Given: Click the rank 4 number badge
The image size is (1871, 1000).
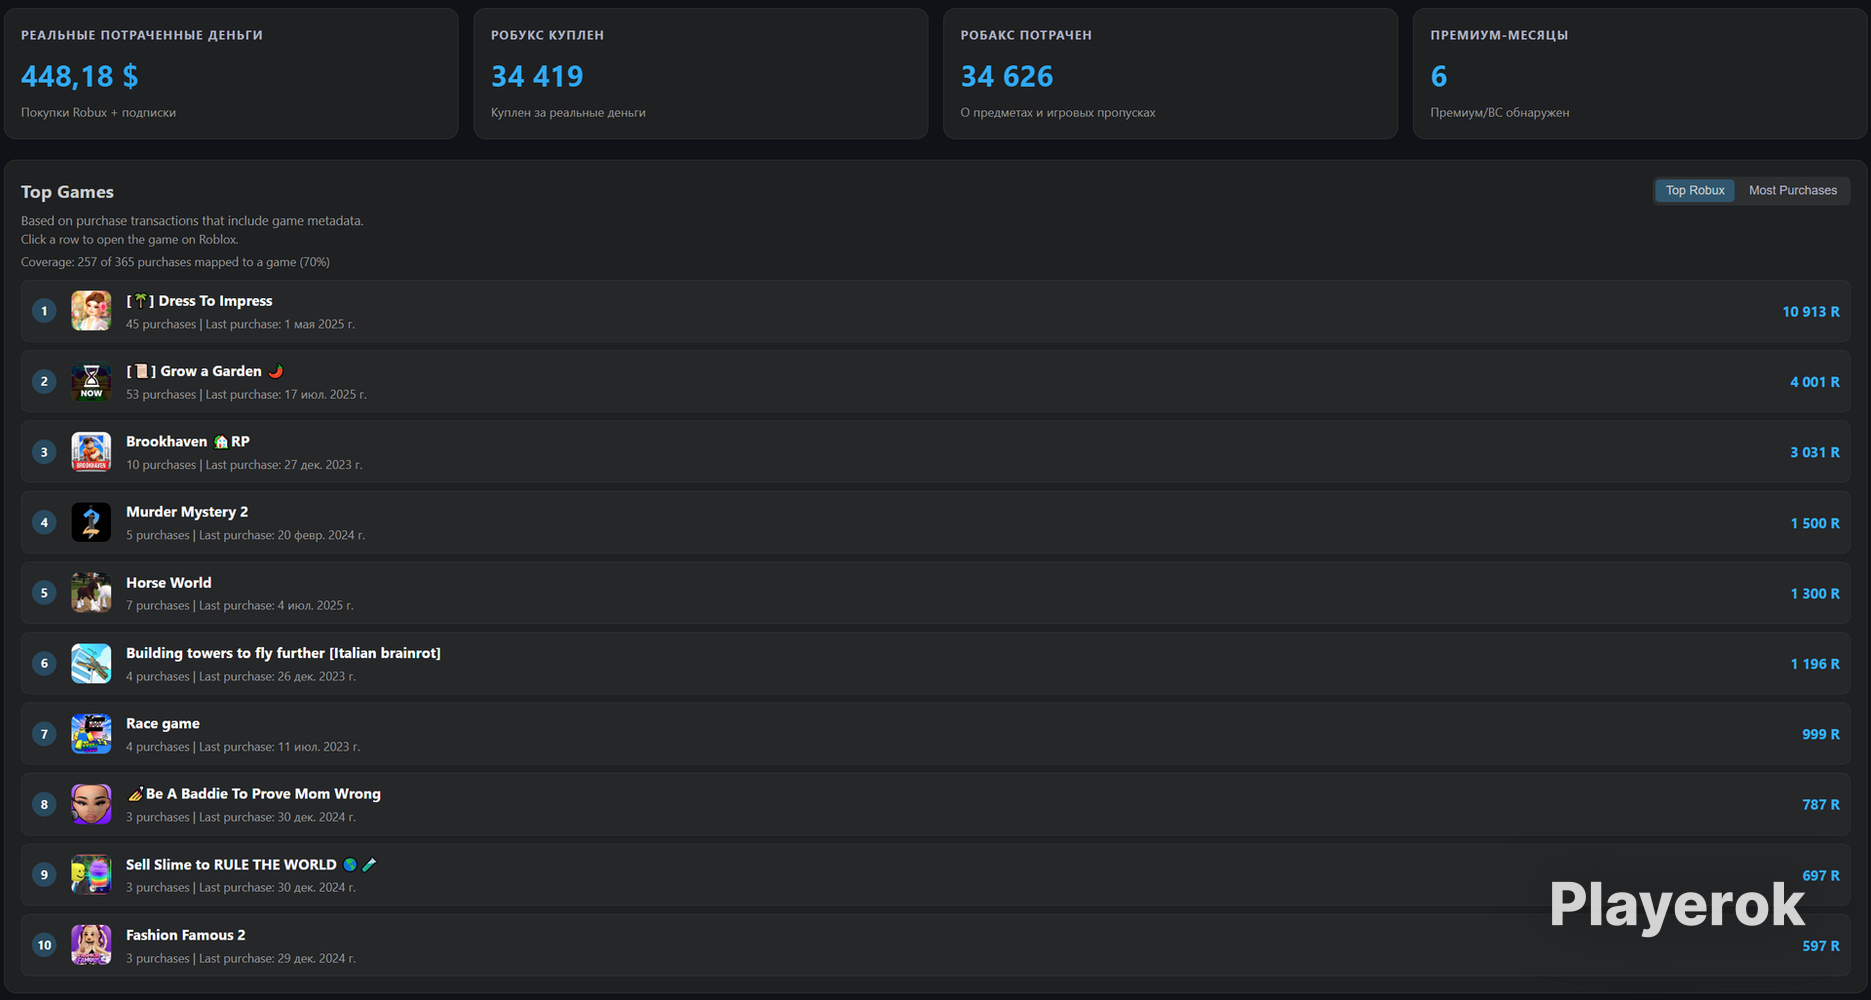Looking at the screenshot, I should [44, 522].
